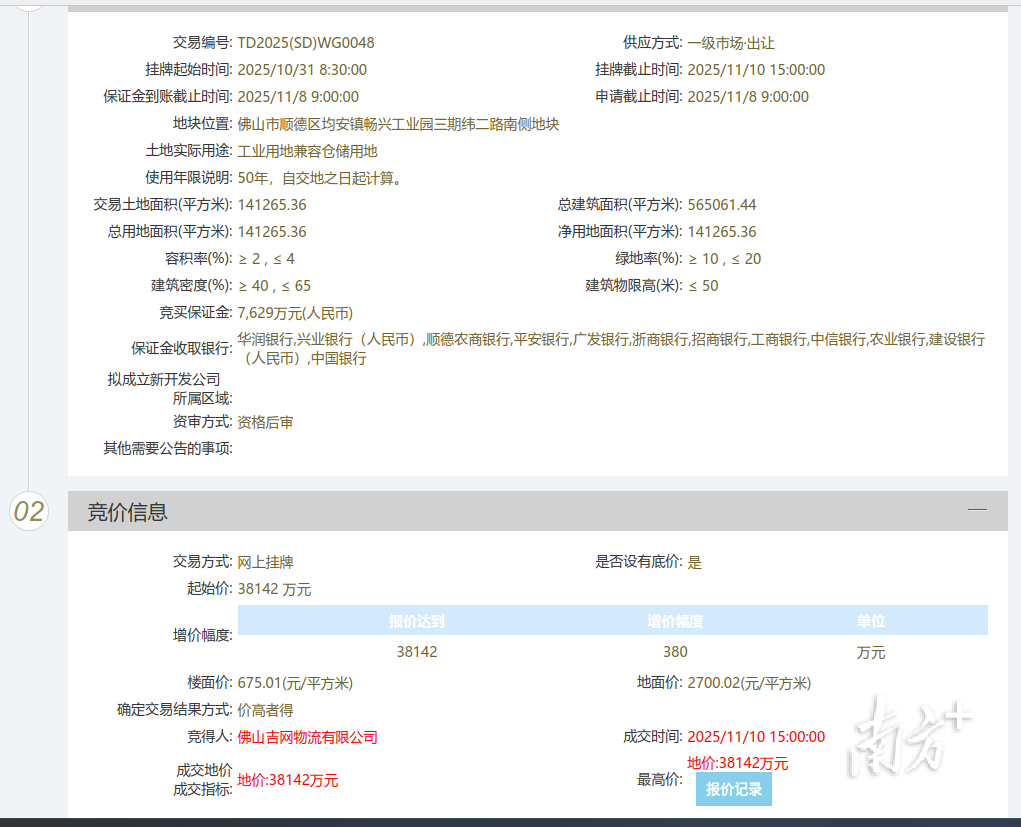Click the 单位 column header

click(x=870, y=621)
